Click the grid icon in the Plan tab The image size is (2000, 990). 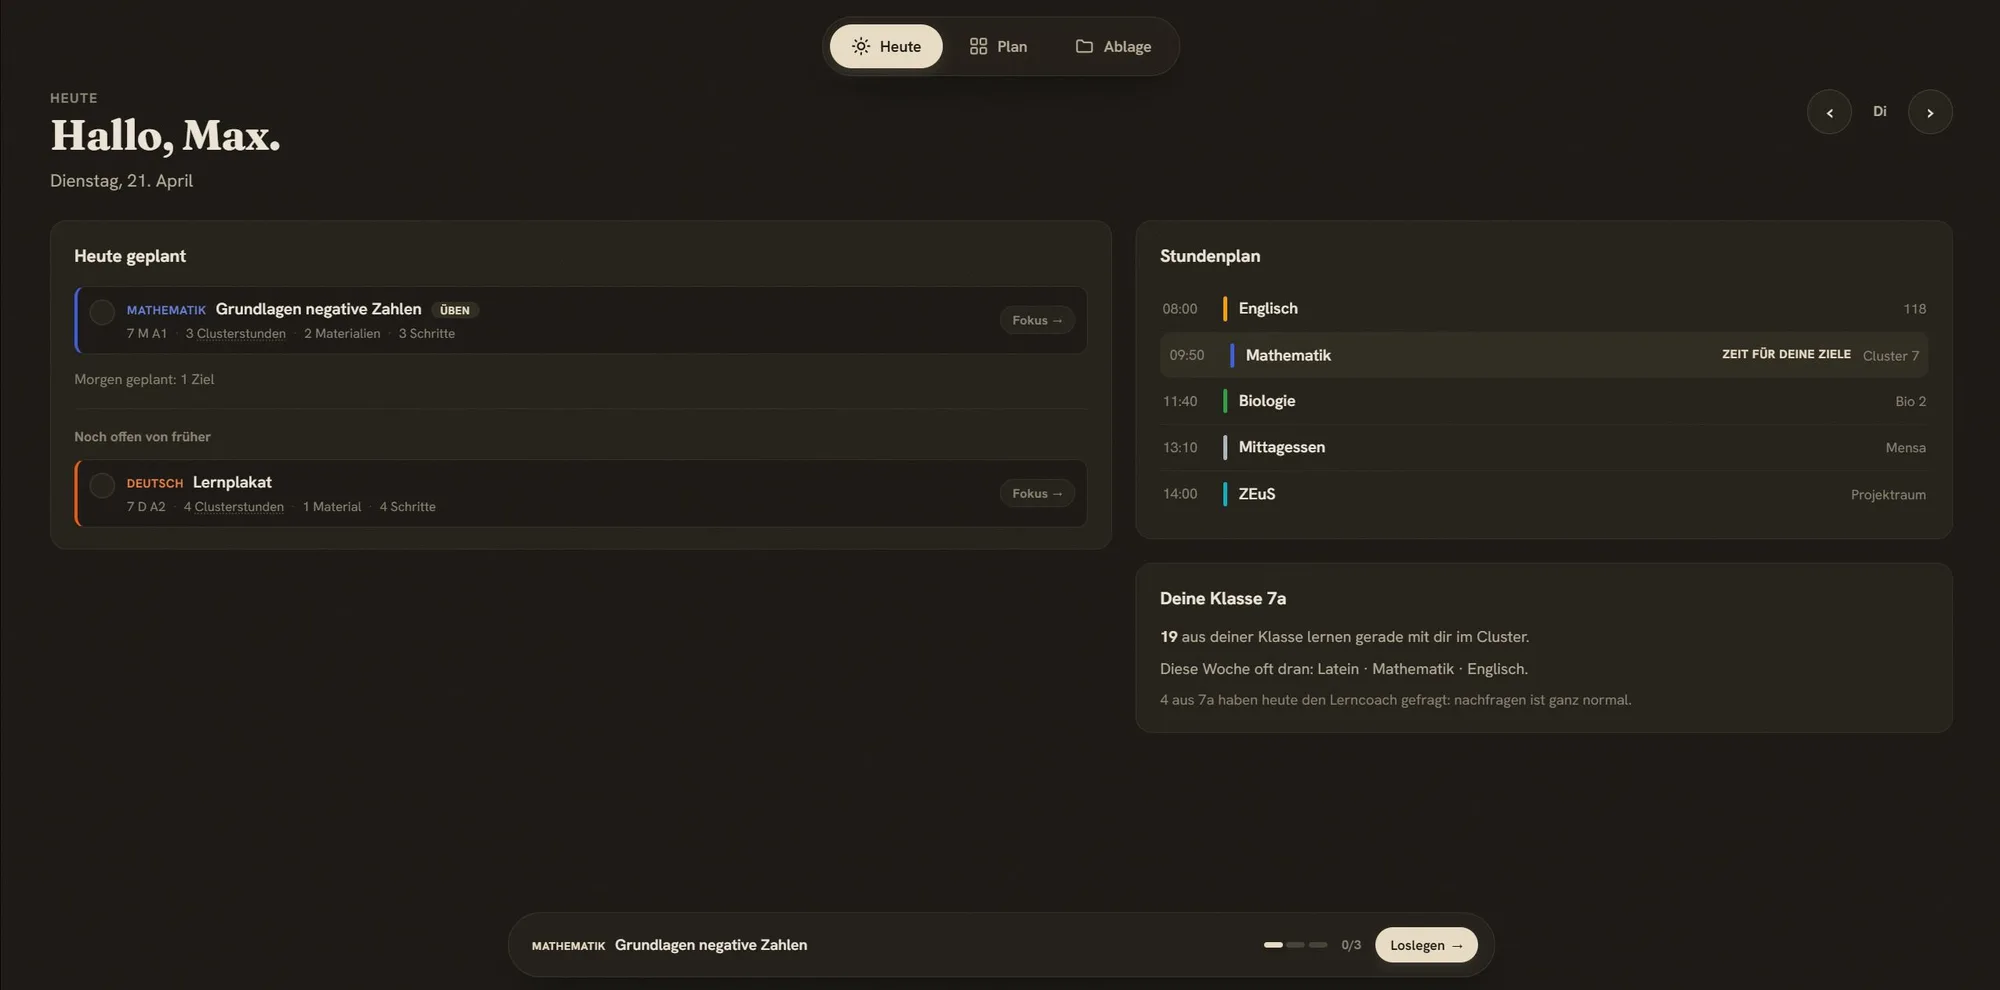(x=978, y=46)
